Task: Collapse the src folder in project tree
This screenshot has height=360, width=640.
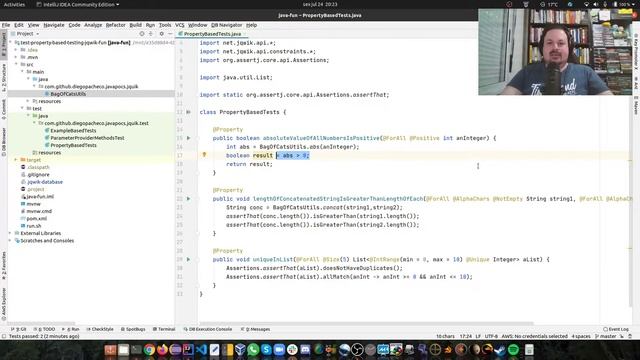Action: [x=16, y=64]
